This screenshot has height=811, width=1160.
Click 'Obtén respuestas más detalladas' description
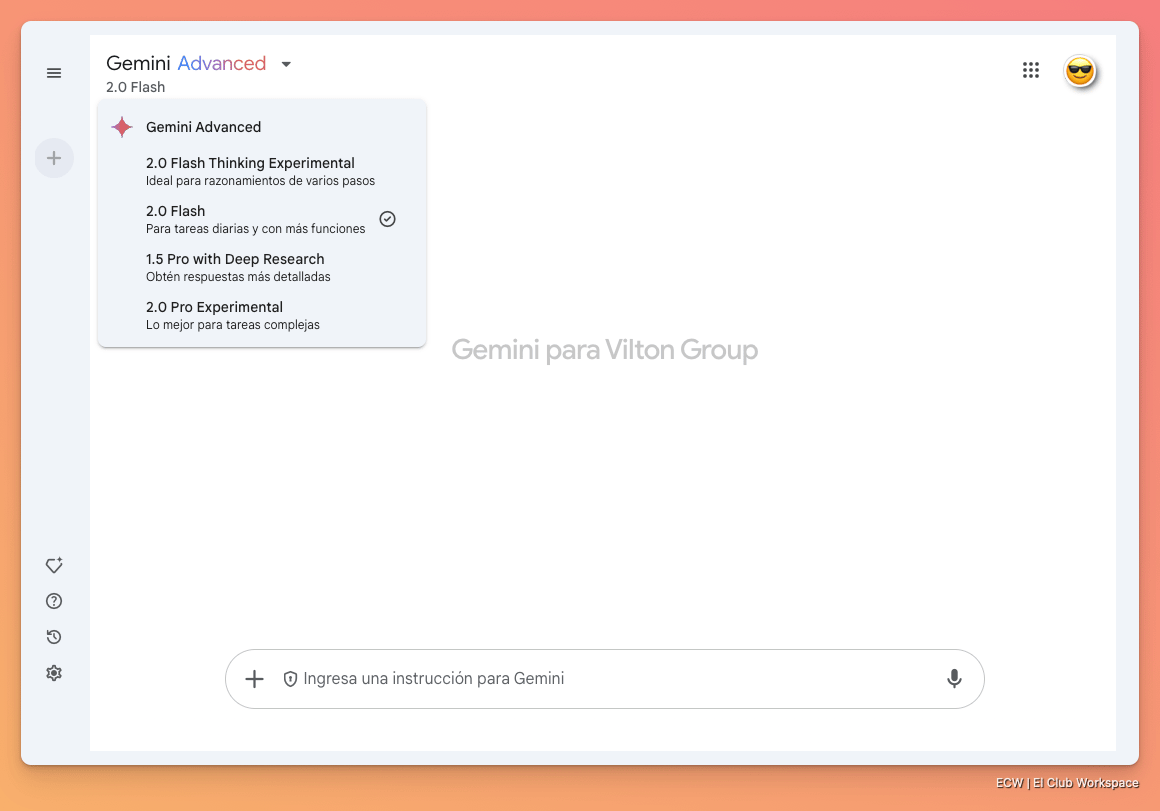click(238, 277)
